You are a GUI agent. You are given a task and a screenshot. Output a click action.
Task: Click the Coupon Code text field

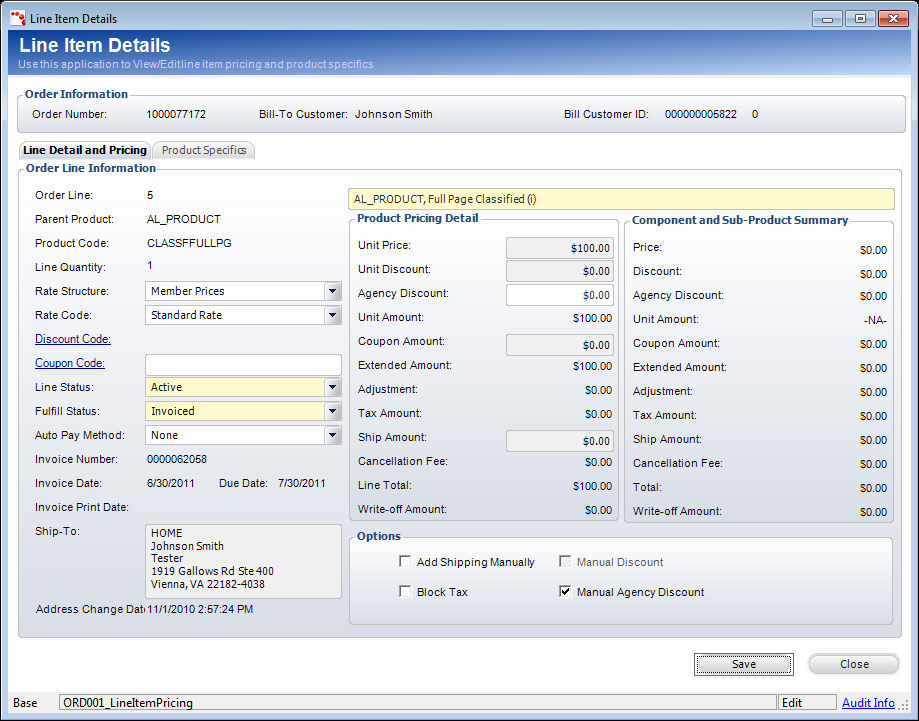point(243,364)
